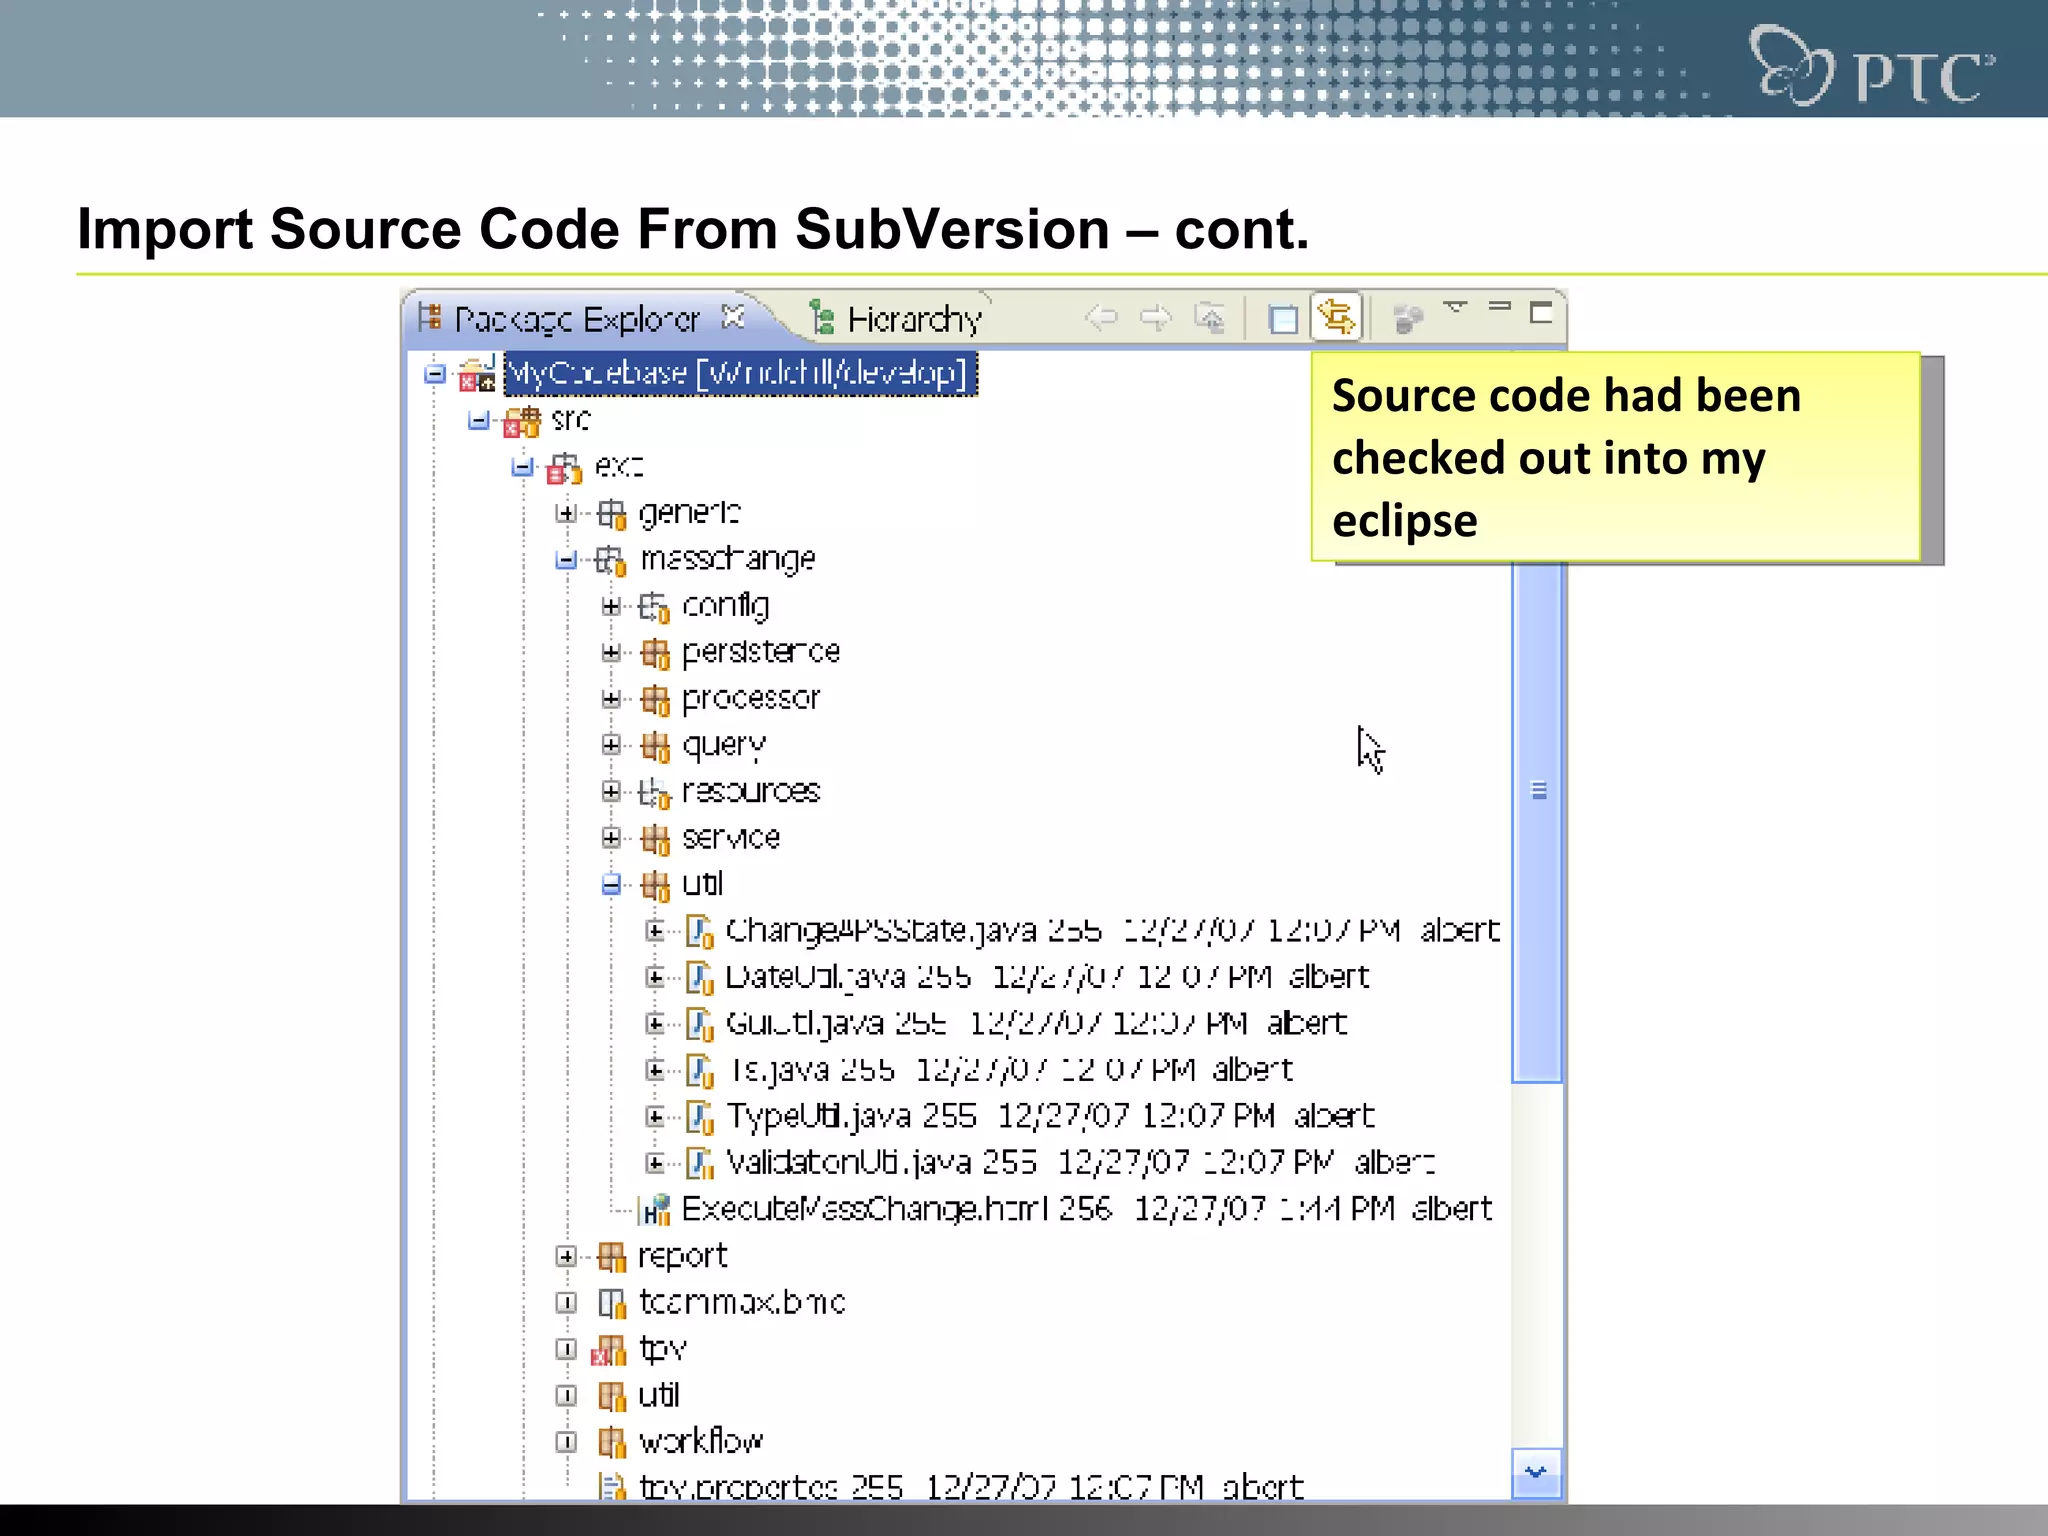Viewport: 2048px width, 1536px height.
Task: Select the DateUtil.java file
Action: click(x=1047, y=976)
